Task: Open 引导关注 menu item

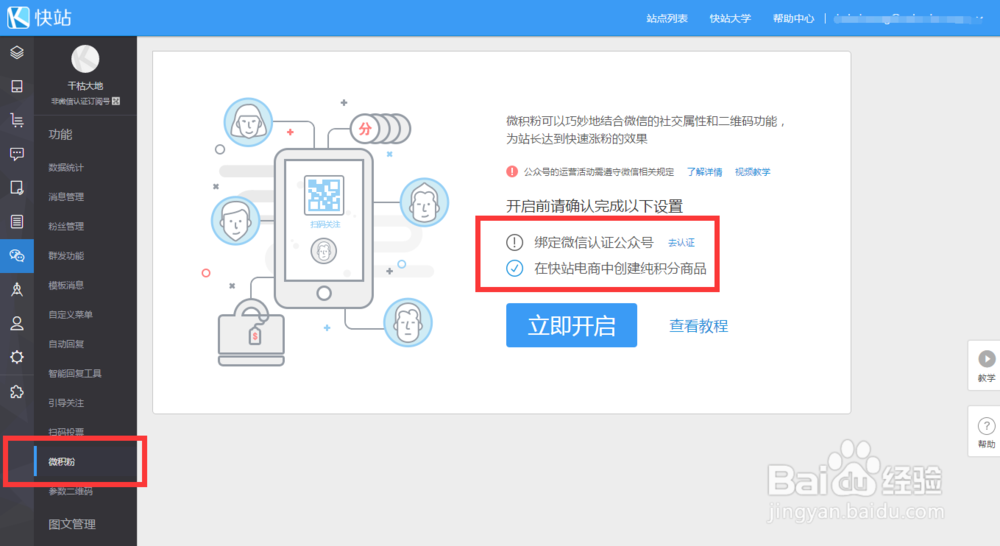Action: (66, 402)
